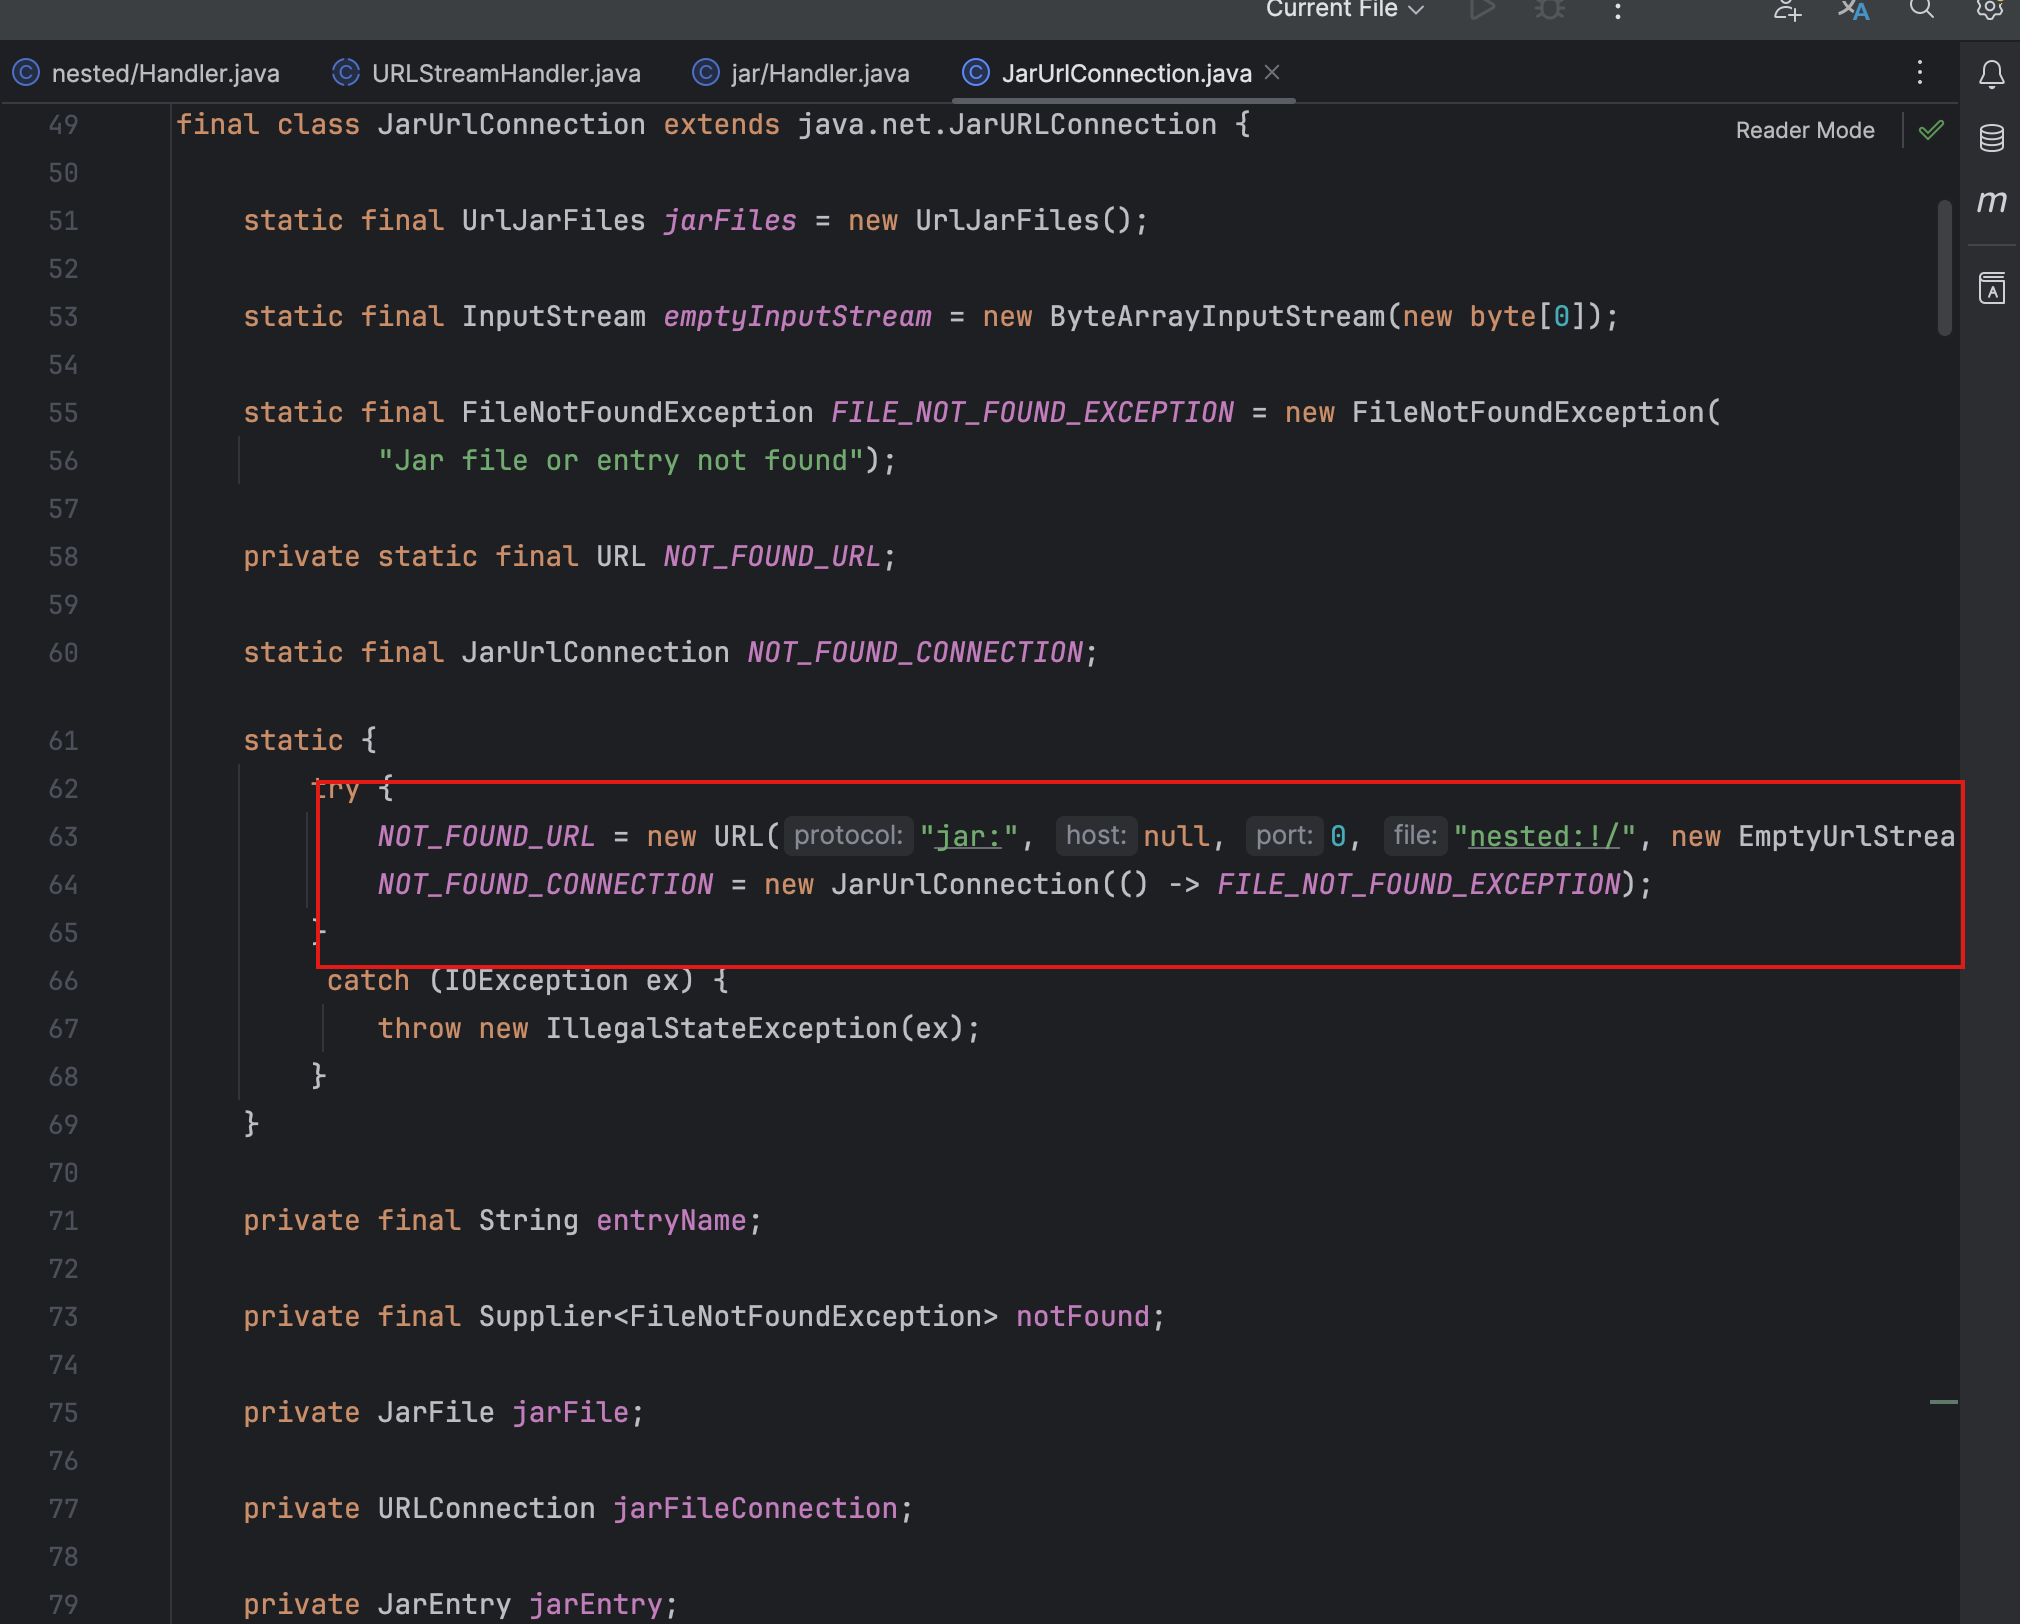This screenshot has width=2020, height=1624.
Task: Open Search Everywhere with the magnifier
Action: coord(1920,10)
